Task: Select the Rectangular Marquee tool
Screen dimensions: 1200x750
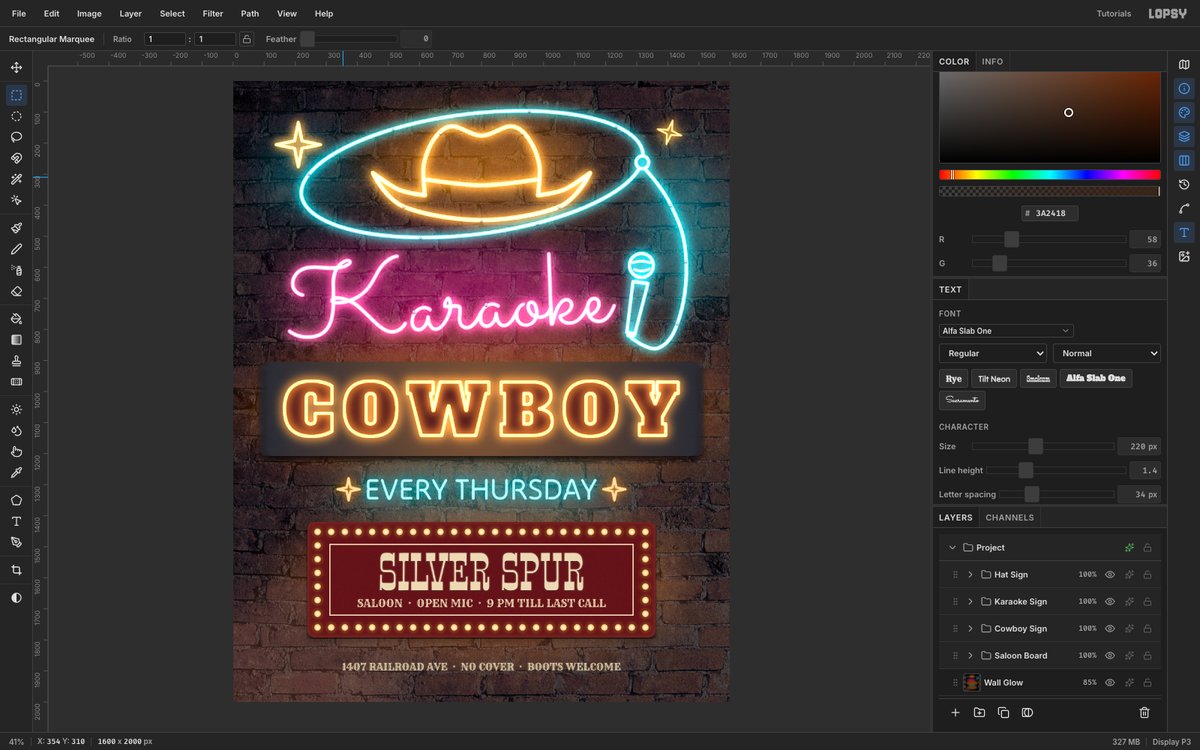Action: point(16,95)
